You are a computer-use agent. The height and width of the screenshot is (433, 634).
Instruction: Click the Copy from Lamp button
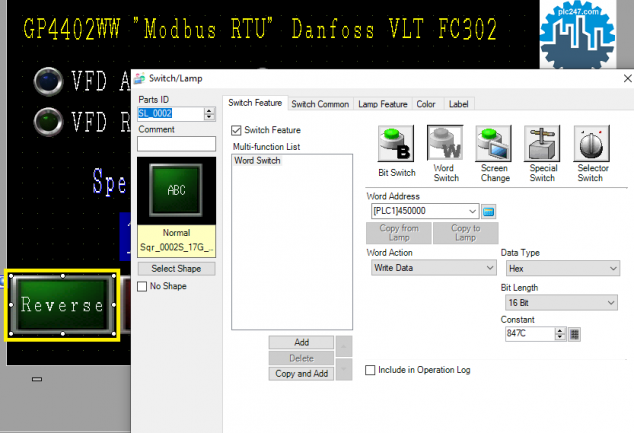399,233
